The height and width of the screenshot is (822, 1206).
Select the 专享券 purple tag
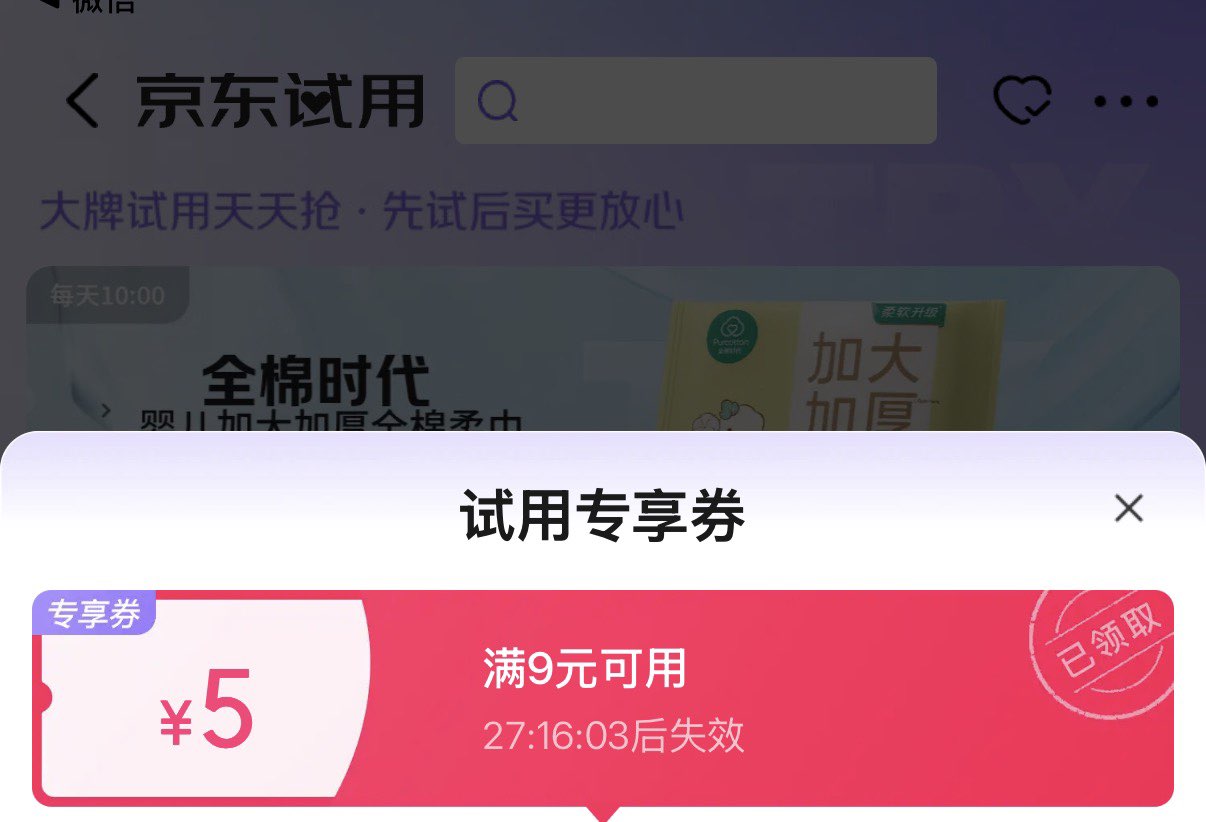coord(95,614)
